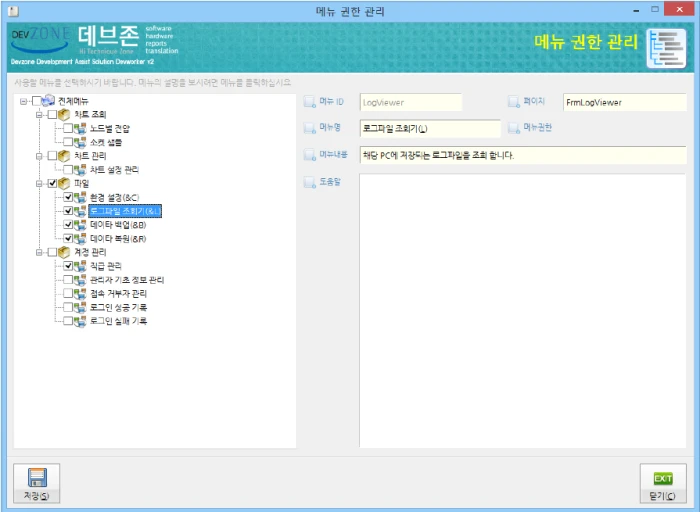This screenshot has height=512, width=700.
Task: Select the 데이타 백업(&B) item label
Action: click(118, 225)
